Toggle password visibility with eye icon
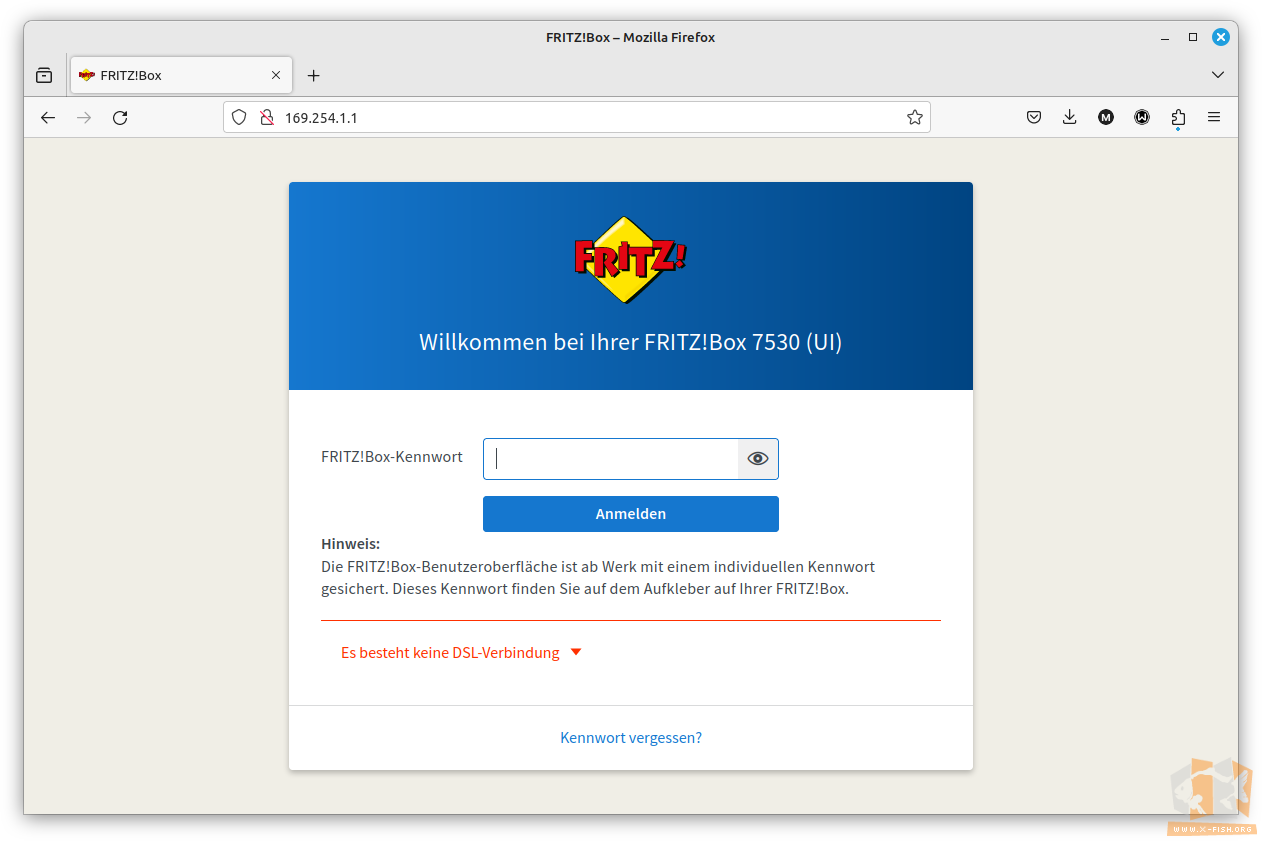Viewport: 1262px width, 841px height. [x=758, y=459]
